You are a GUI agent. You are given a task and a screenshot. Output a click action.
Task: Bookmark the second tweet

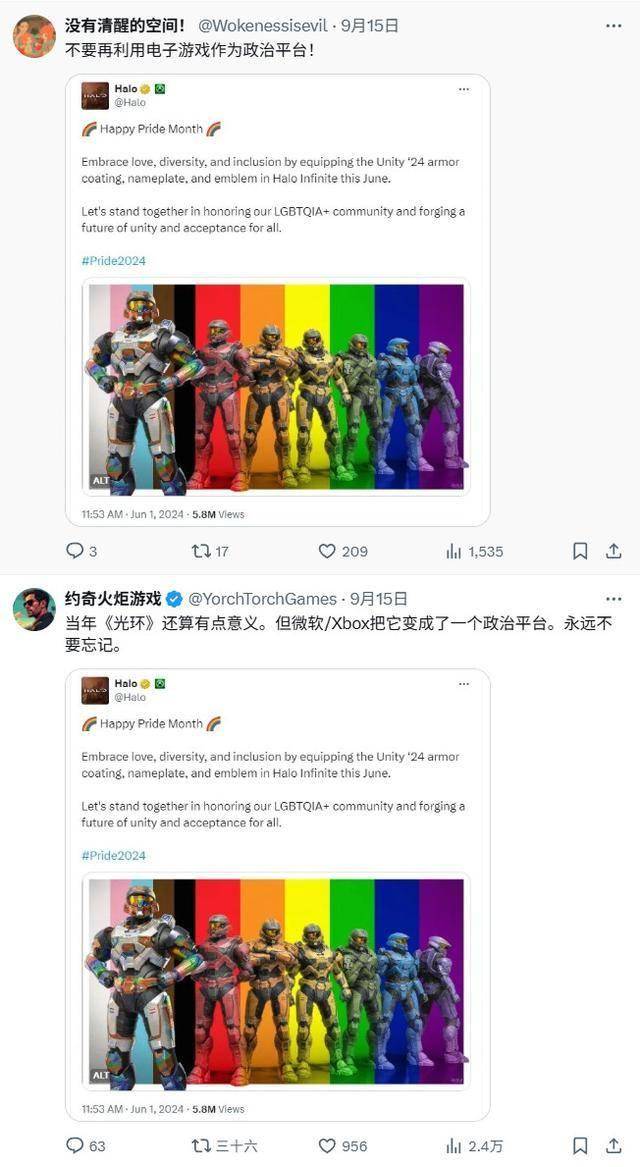(580, 1145)
